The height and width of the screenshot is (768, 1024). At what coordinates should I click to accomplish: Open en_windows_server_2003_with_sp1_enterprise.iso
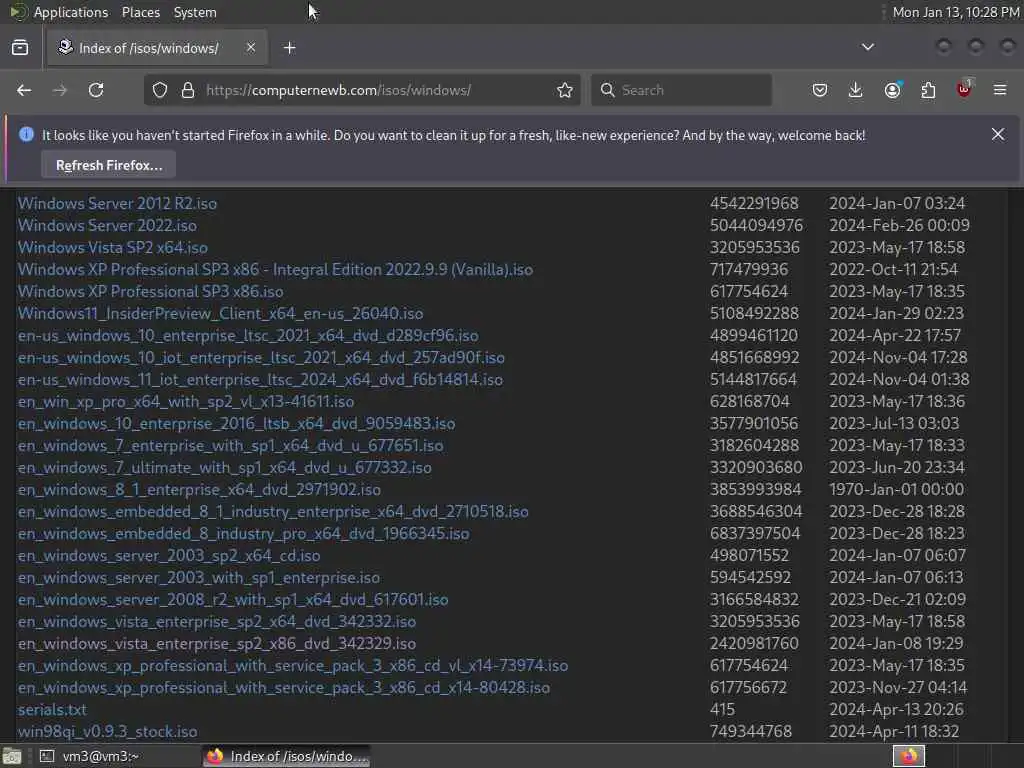(199, 577)
